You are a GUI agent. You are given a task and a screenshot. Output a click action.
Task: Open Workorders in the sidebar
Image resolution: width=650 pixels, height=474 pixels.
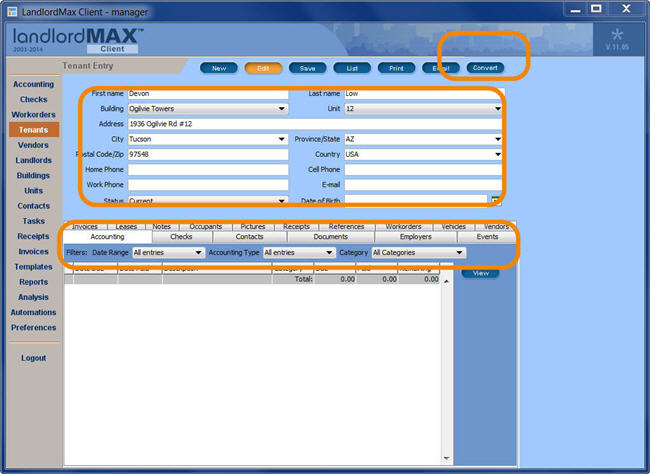(34, 114)
